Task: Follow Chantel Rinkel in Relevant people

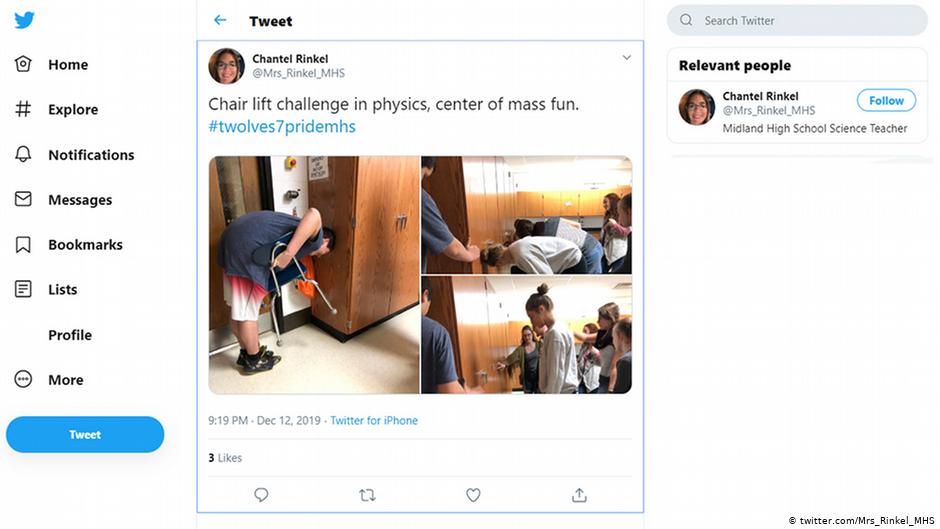Action: point(886,101)
